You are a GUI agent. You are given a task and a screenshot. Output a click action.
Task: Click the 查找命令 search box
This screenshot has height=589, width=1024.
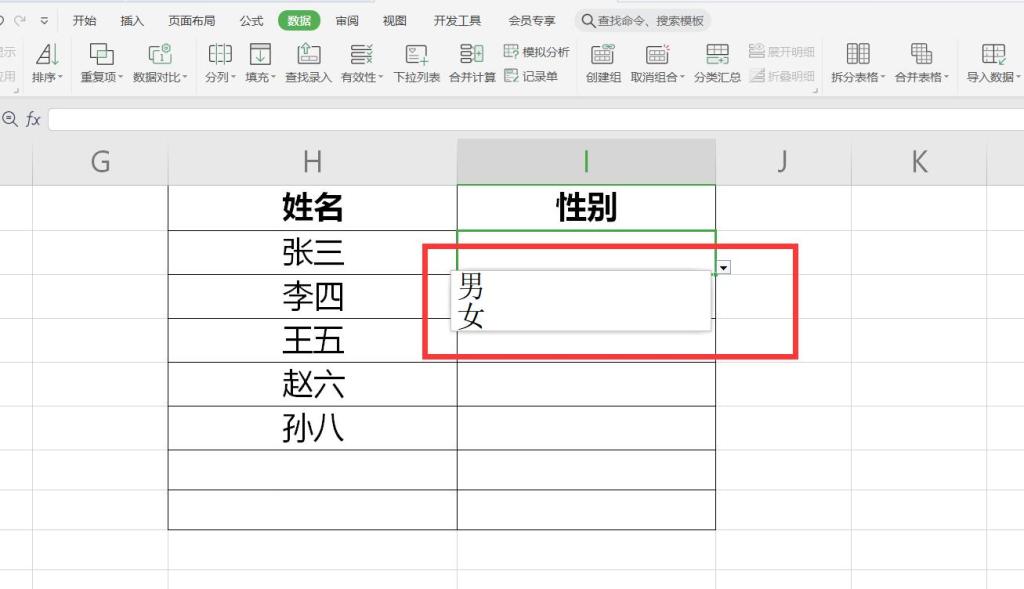[643, 18]
